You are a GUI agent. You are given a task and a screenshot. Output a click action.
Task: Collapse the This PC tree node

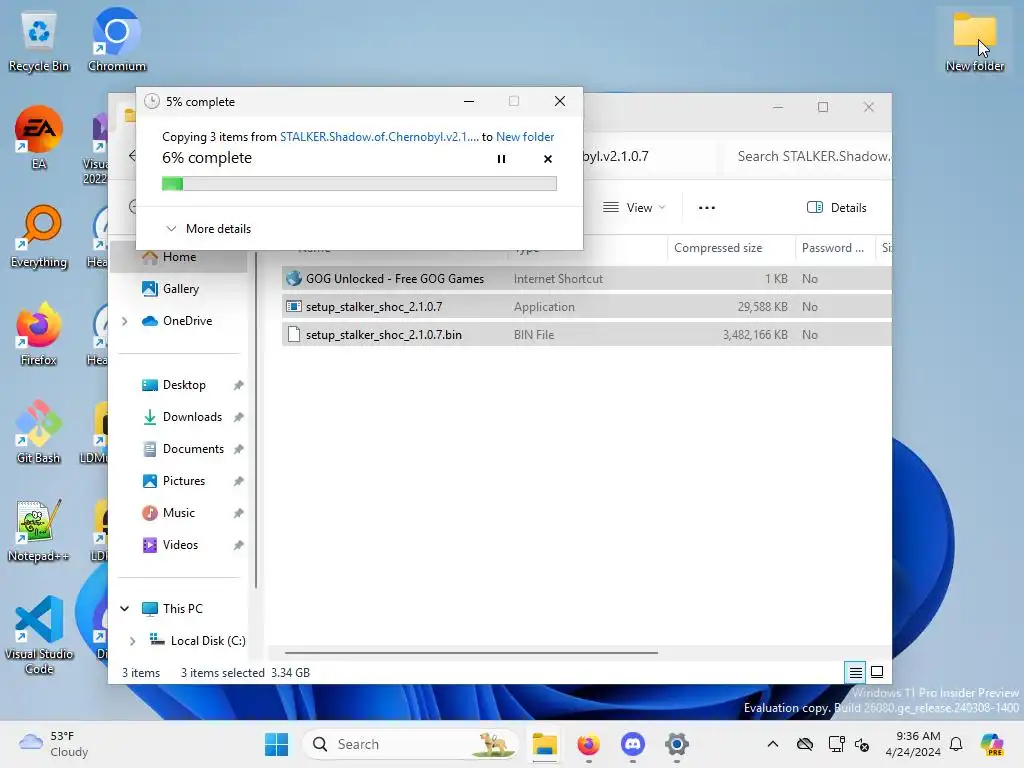point(125,609)
